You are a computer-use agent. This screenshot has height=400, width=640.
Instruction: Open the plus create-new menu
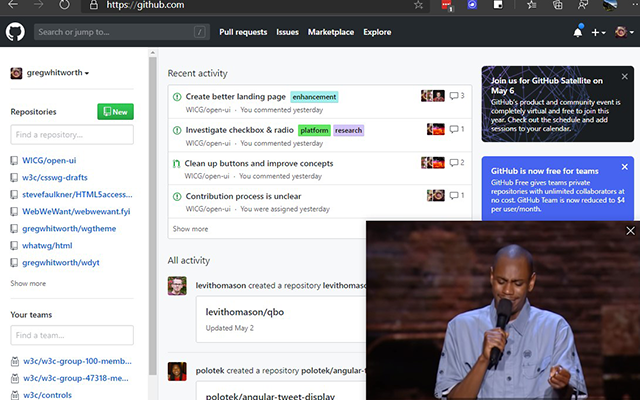(x=598, y=32)
